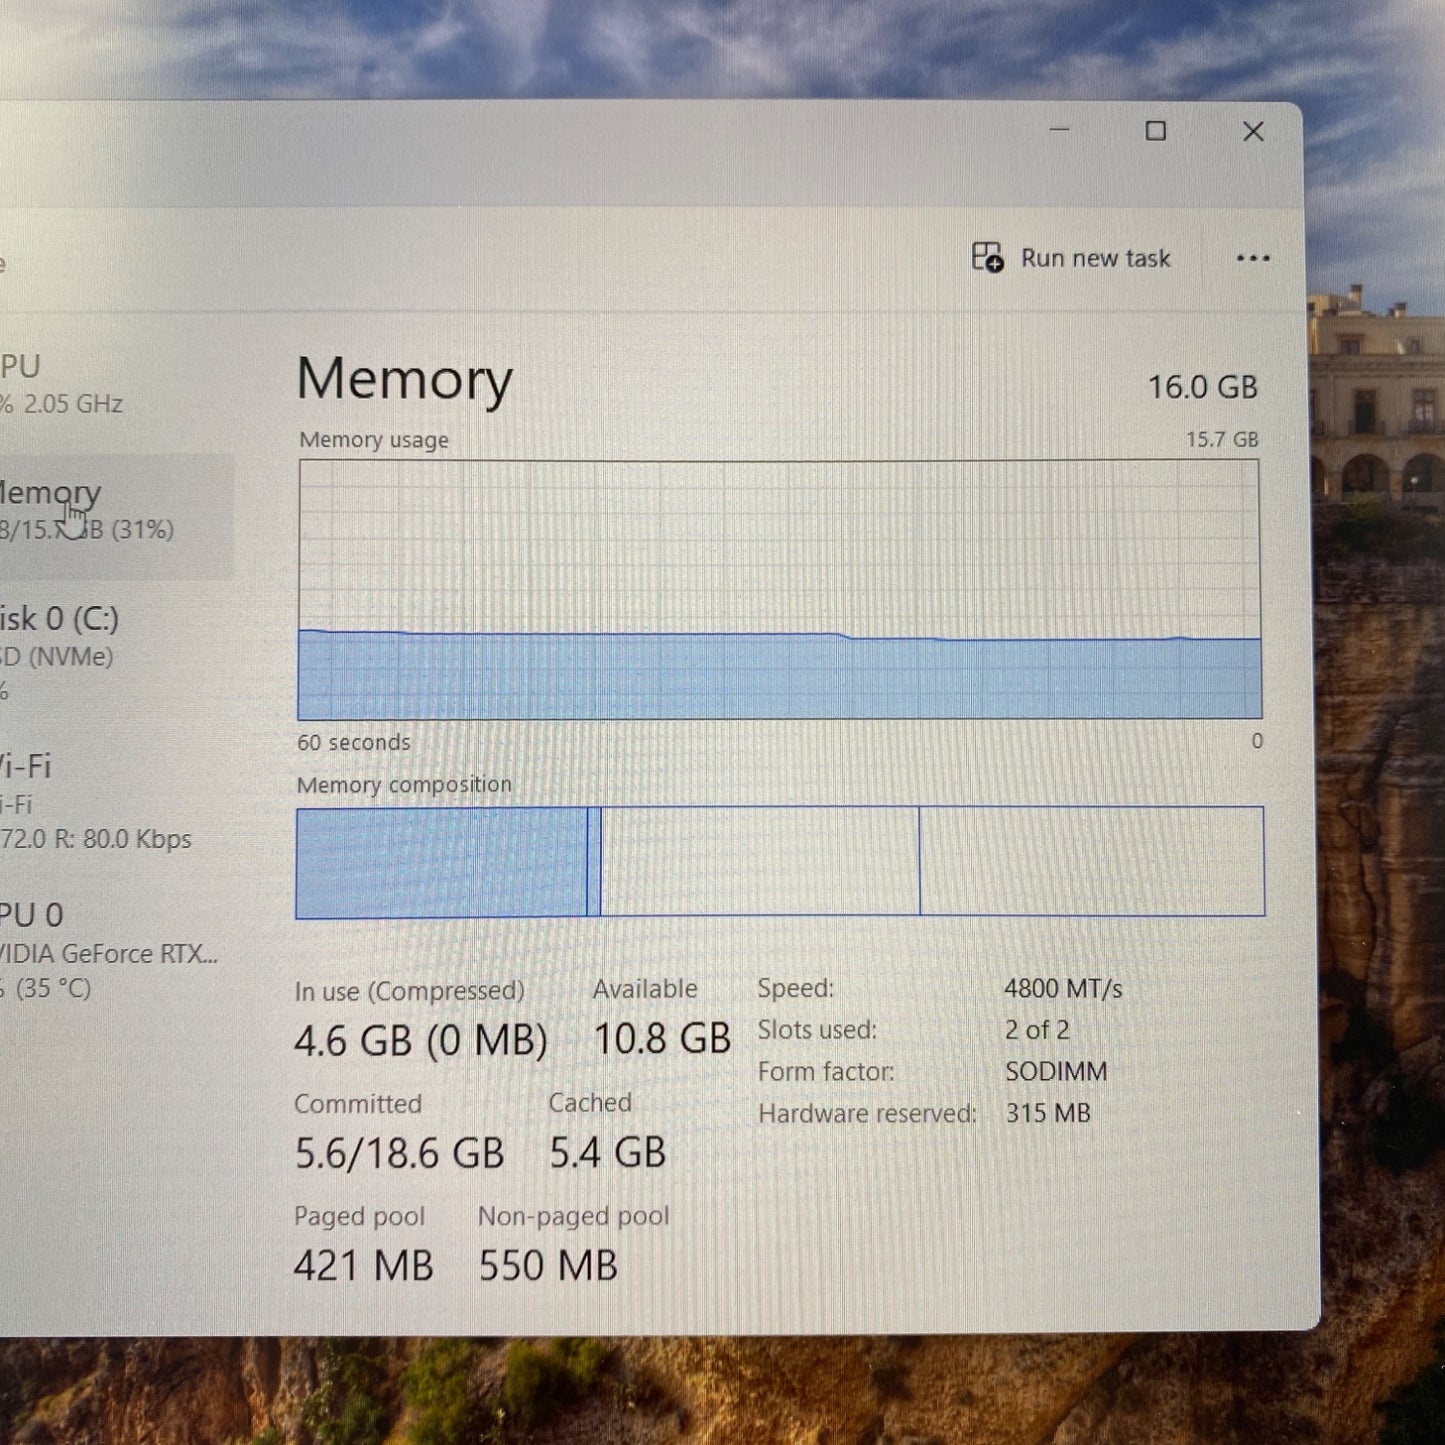Click the 4800 MT/s speed value

pyautogui.click(x=1063, y=989)
